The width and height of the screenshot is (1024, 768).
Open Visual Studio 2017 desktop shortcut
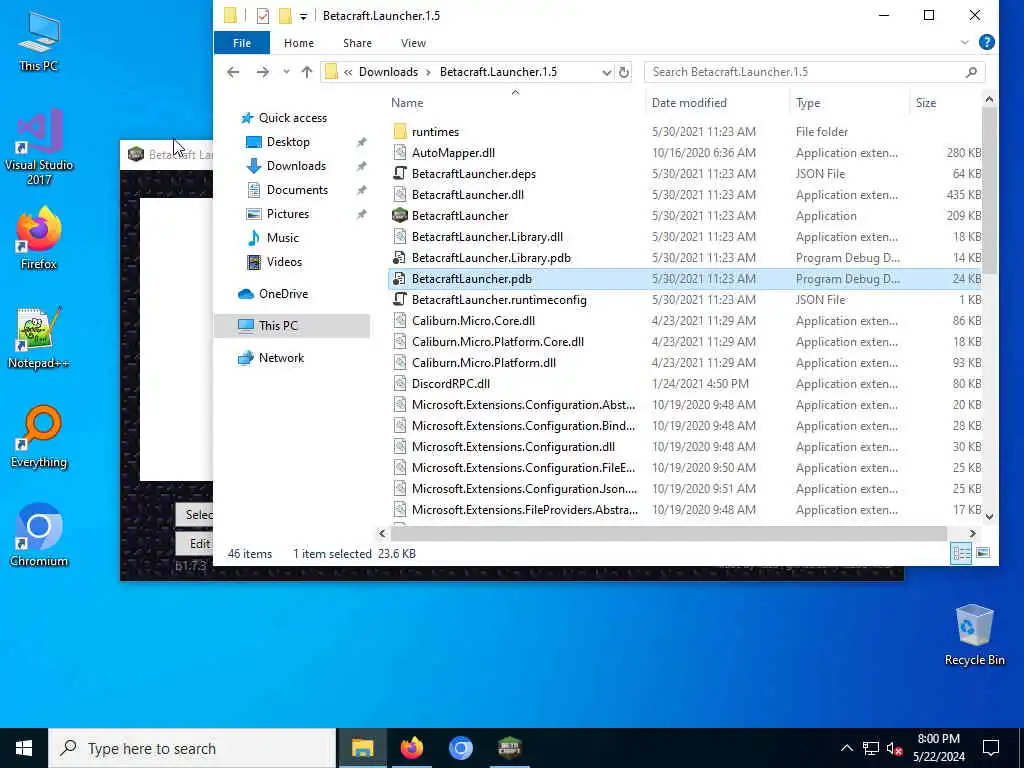[39, 146]
